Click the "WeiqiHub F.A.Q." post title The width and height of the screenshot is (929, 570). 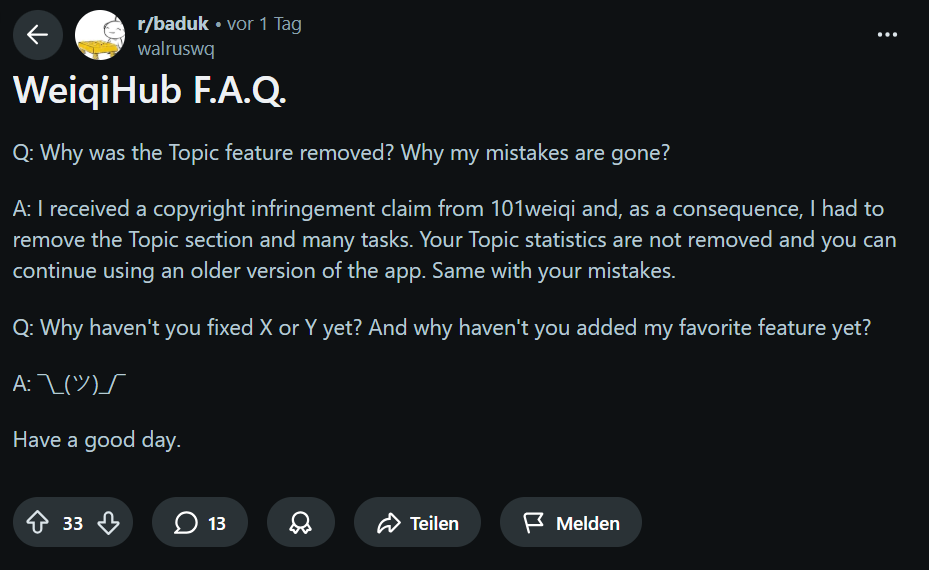pyautogui.click(x=150, y=91)
